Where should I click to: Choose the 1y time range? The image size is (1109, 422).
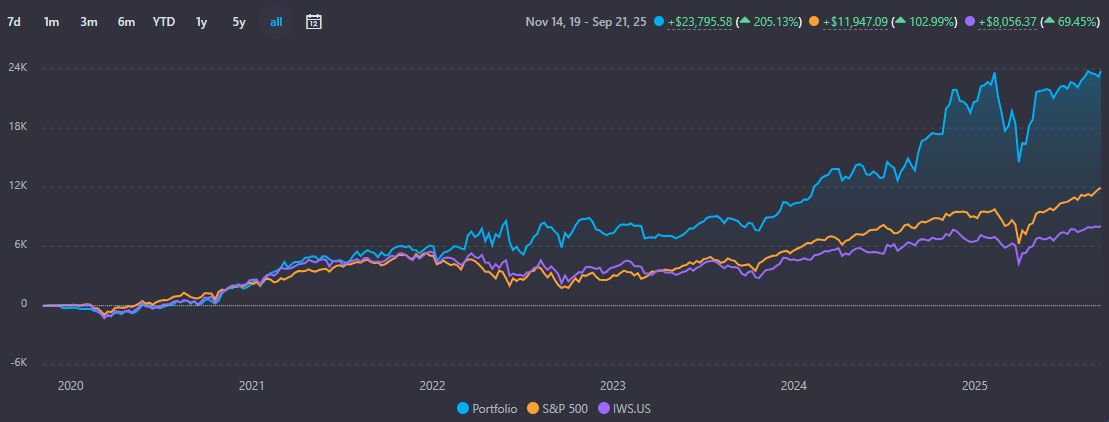click(x=202, y=21)
